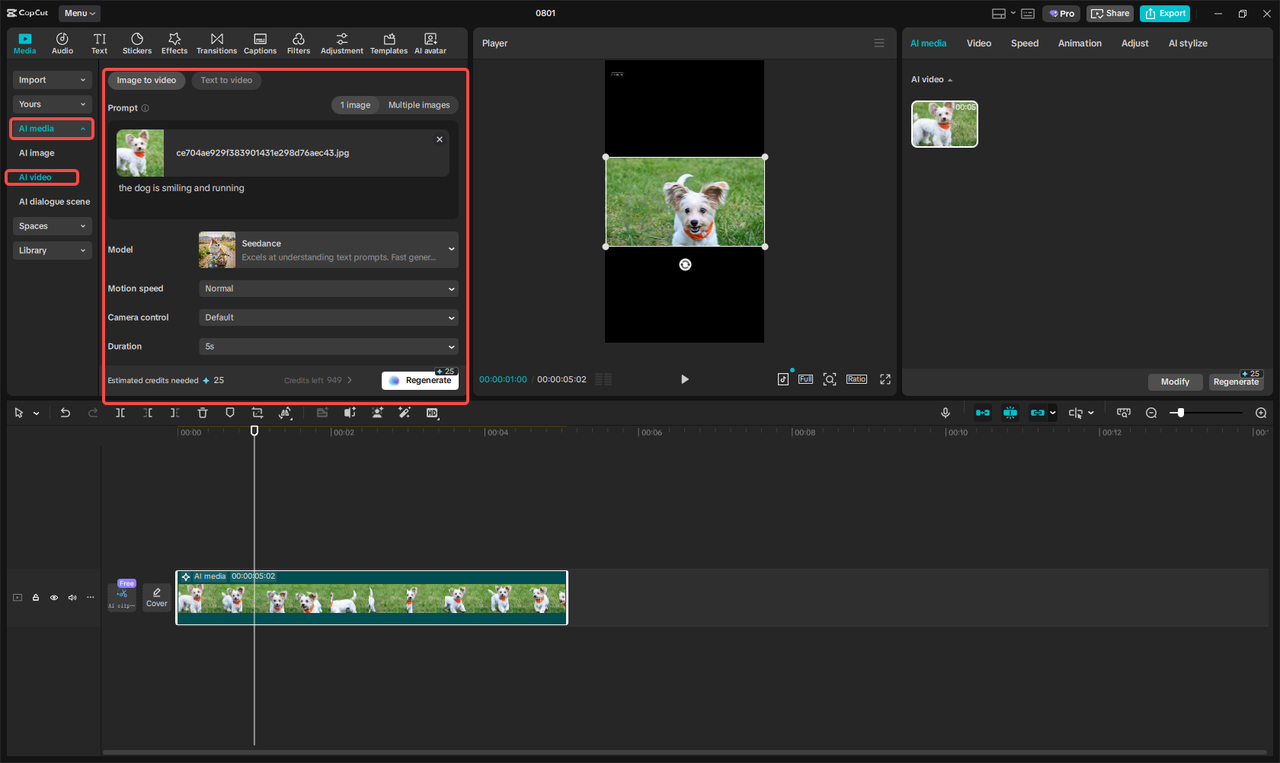
Task: Toggle the Full playback mode button
Action: pos(805,379)
